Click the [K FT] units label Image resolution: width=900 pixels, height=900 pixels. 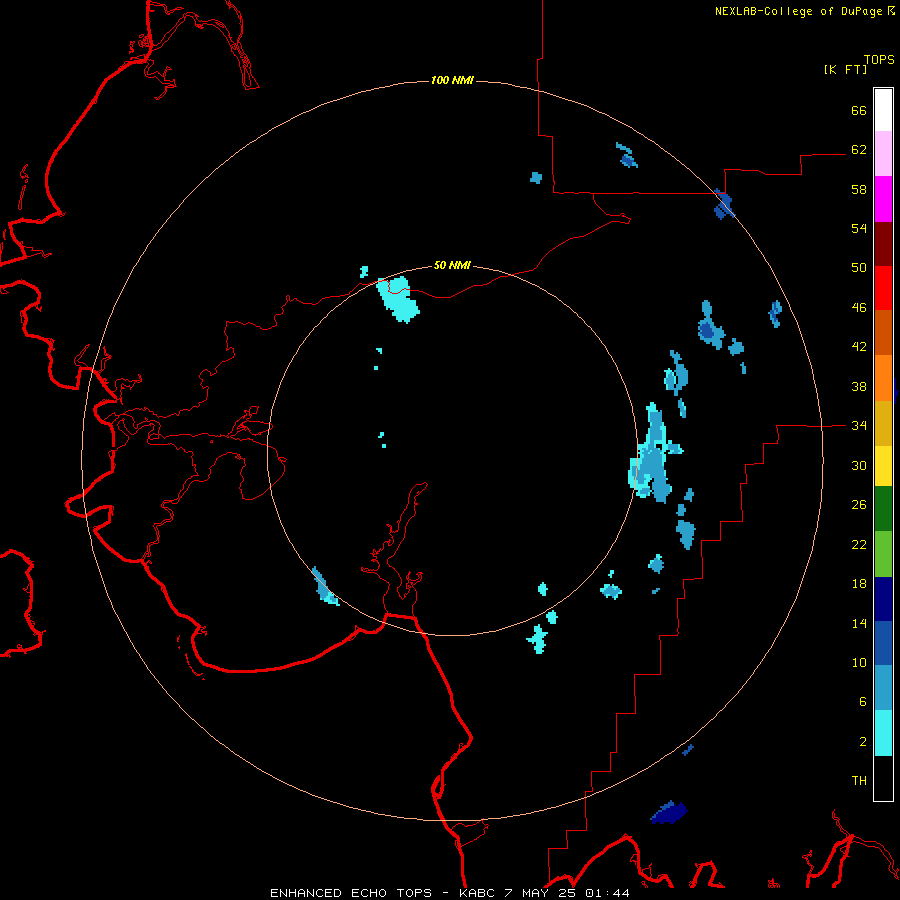pyautogui.click(x=845, y=69)
